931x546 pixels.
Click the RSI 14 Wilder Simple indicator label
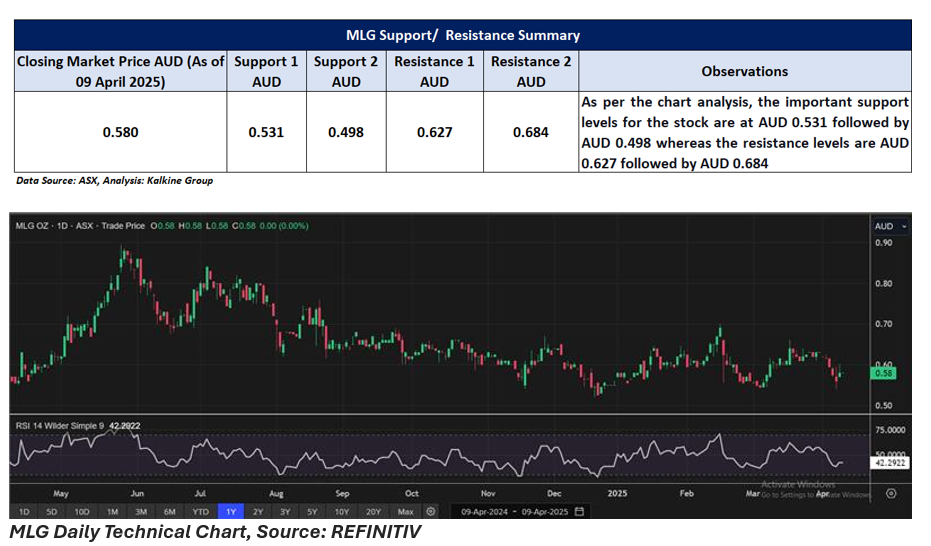[x=60, y=426]
